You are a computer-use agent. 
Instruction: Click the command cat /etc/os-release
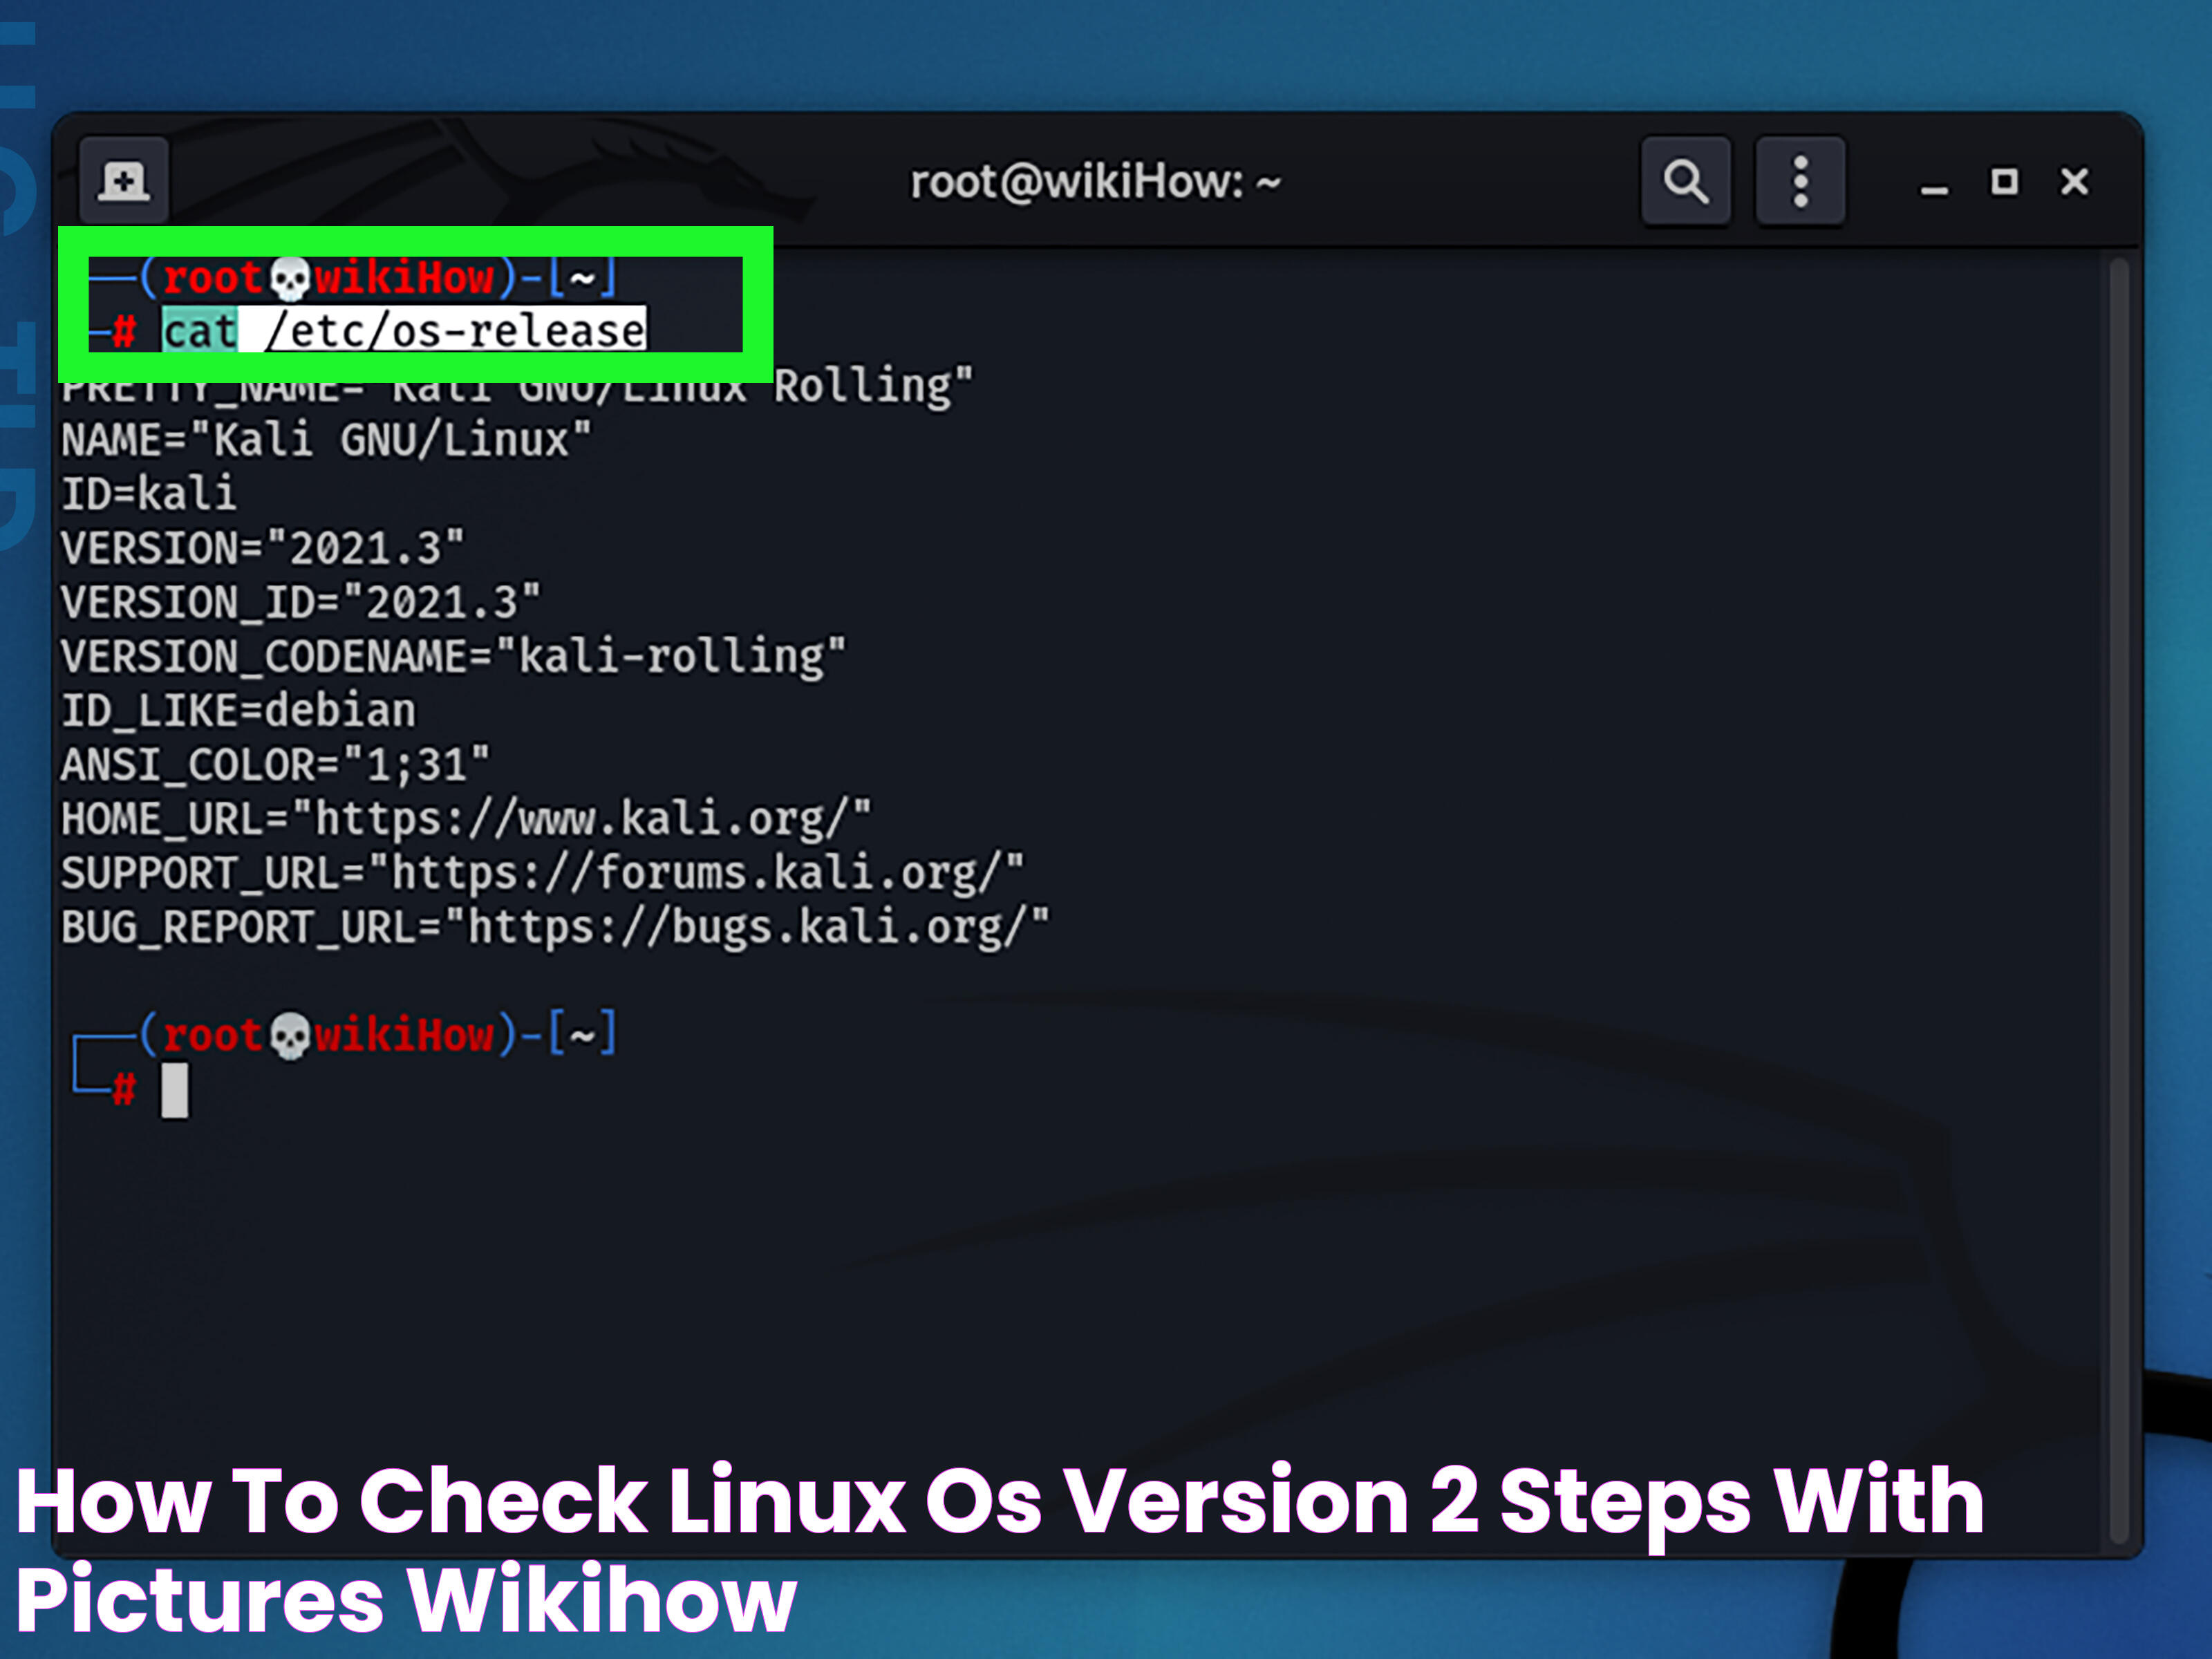point(404,329)
